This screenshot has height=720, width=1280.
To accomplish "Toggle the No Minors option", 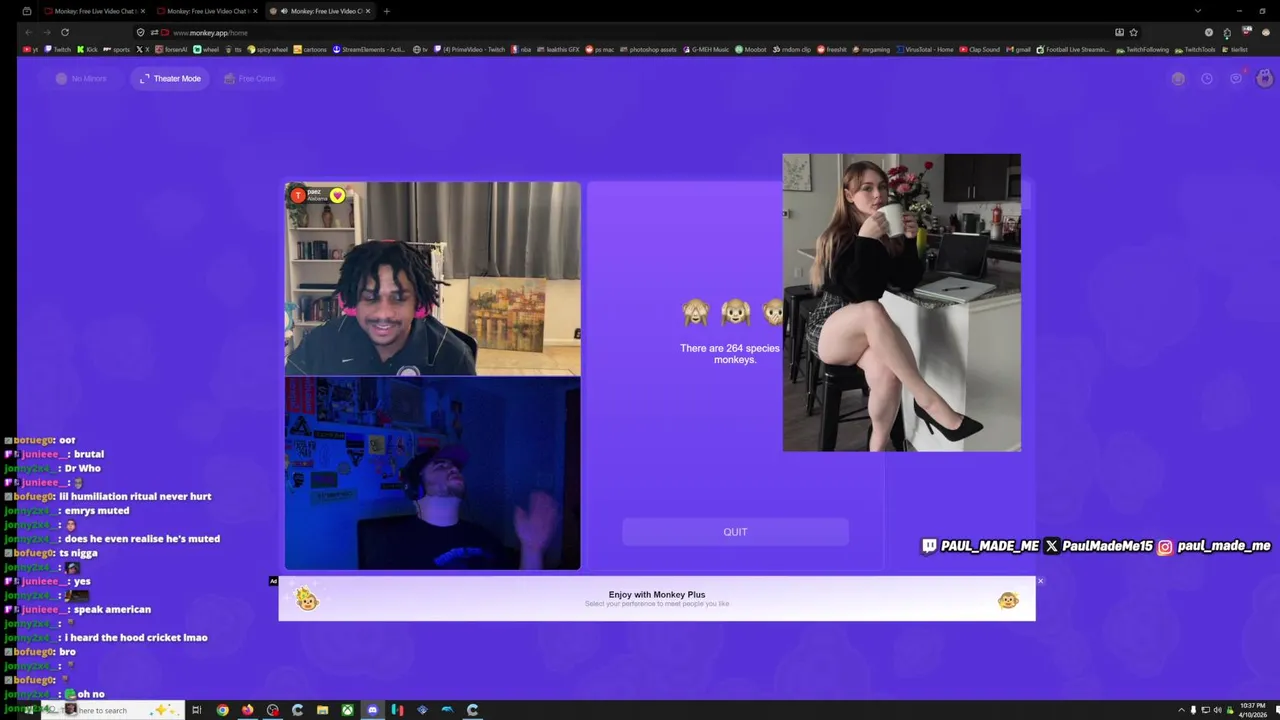I will tap(81, 78).
